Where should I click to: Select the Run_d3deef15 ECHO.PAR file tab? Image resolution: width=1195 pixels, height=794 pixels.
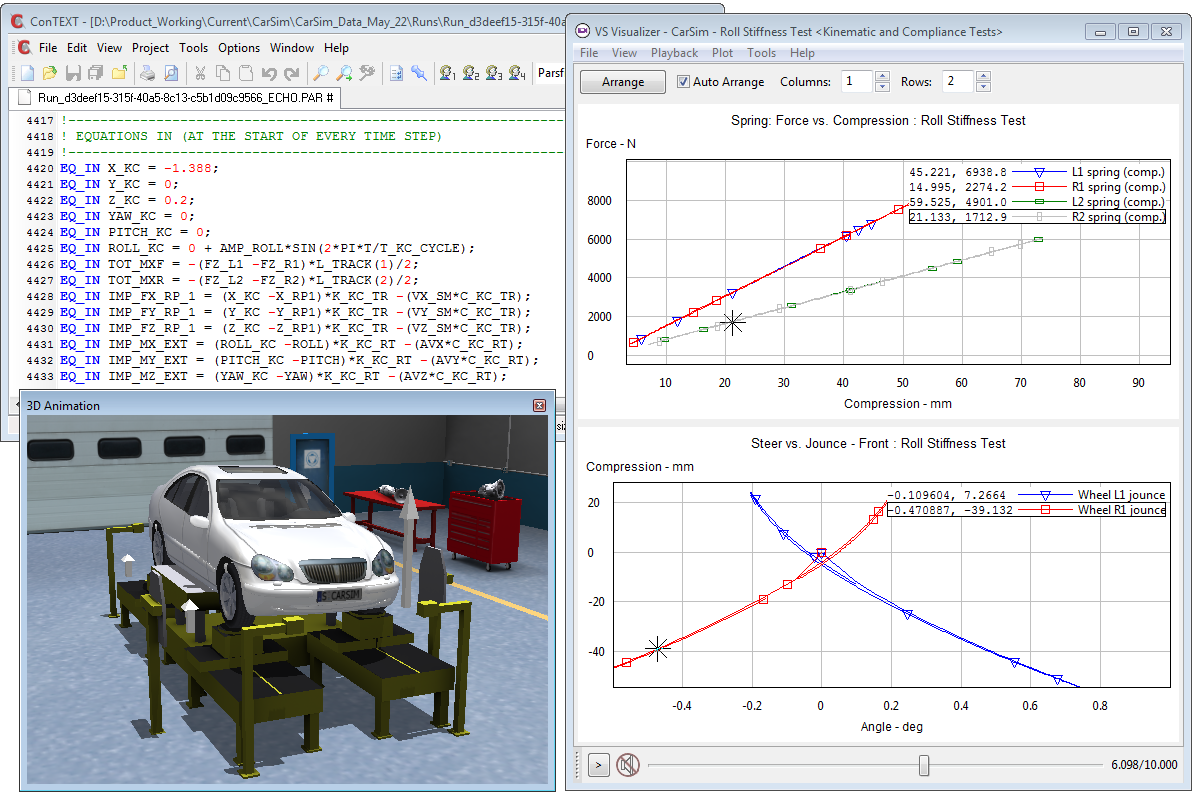(176, 98)
